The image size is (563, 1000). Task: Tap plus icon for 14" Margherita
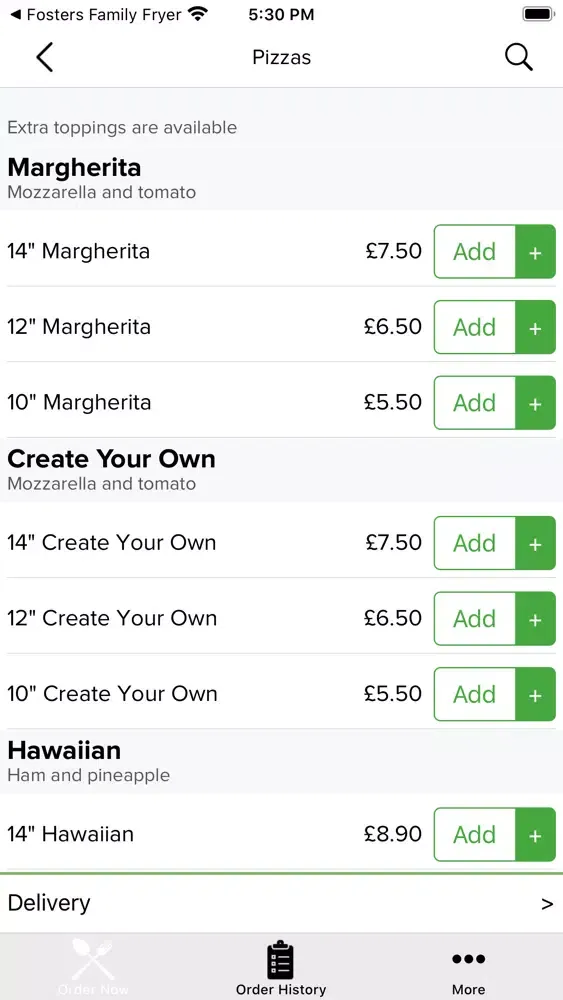535,252
